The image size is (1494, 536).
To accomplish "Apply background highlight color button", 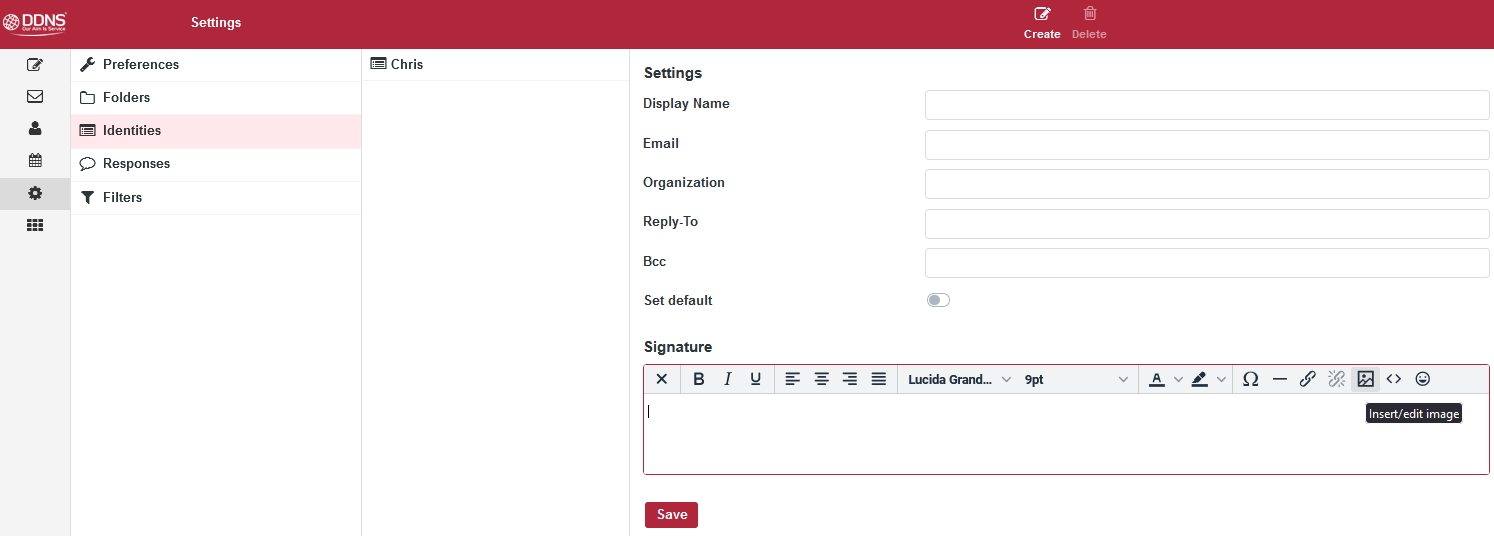I will [x=1199, y=379].
